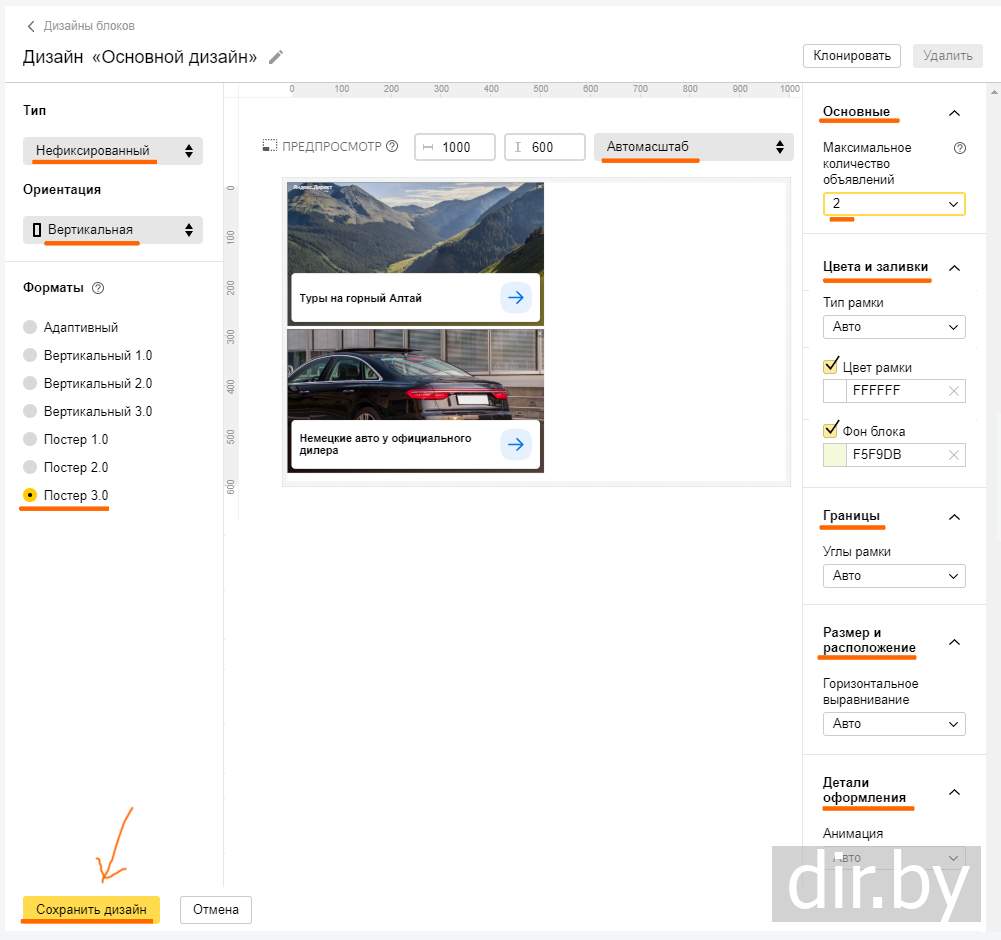Close the German car ad with its X
1001x940 pixels.
(x=540, y=333)
